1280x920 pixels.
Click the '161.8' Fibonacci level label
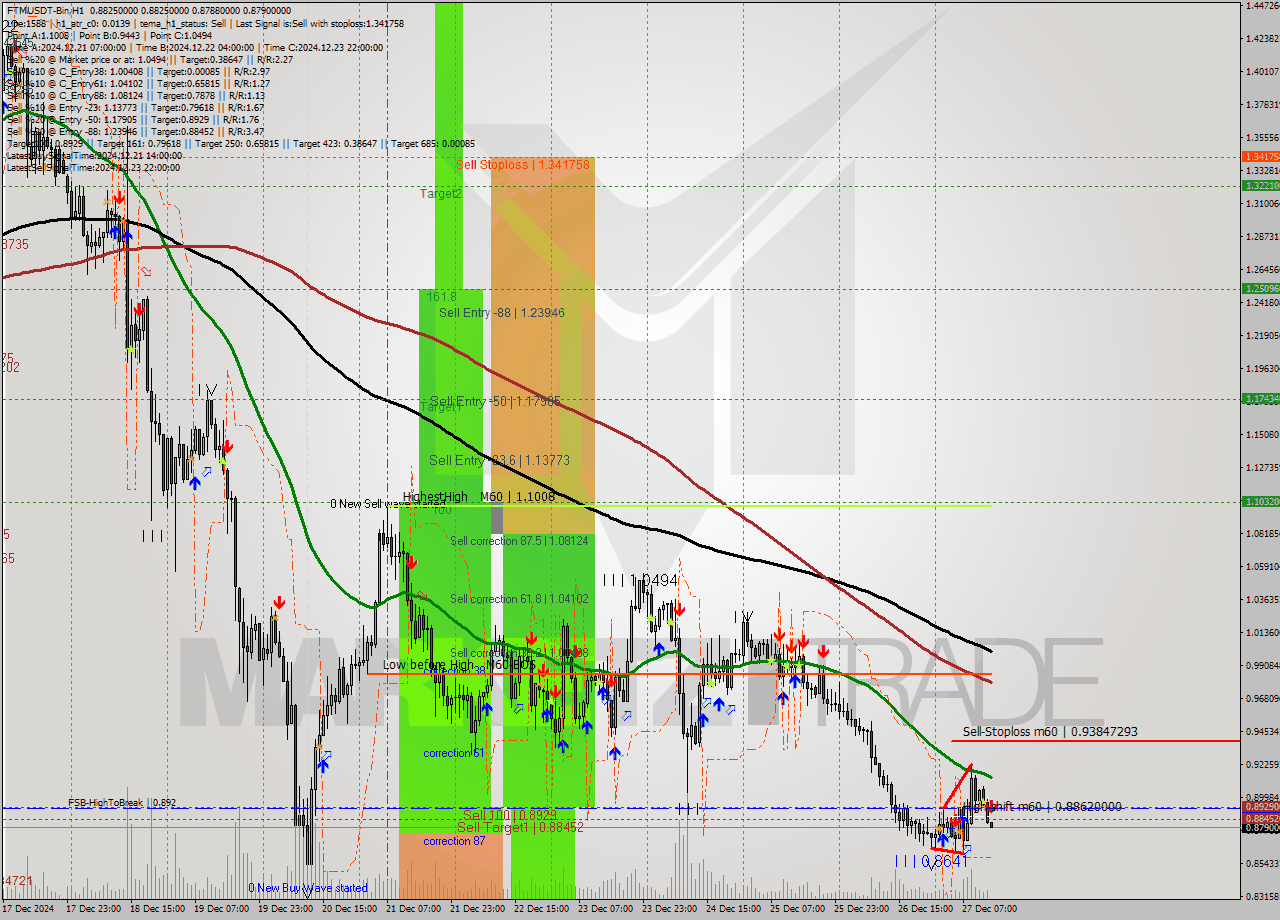click(x=441, y=297)
